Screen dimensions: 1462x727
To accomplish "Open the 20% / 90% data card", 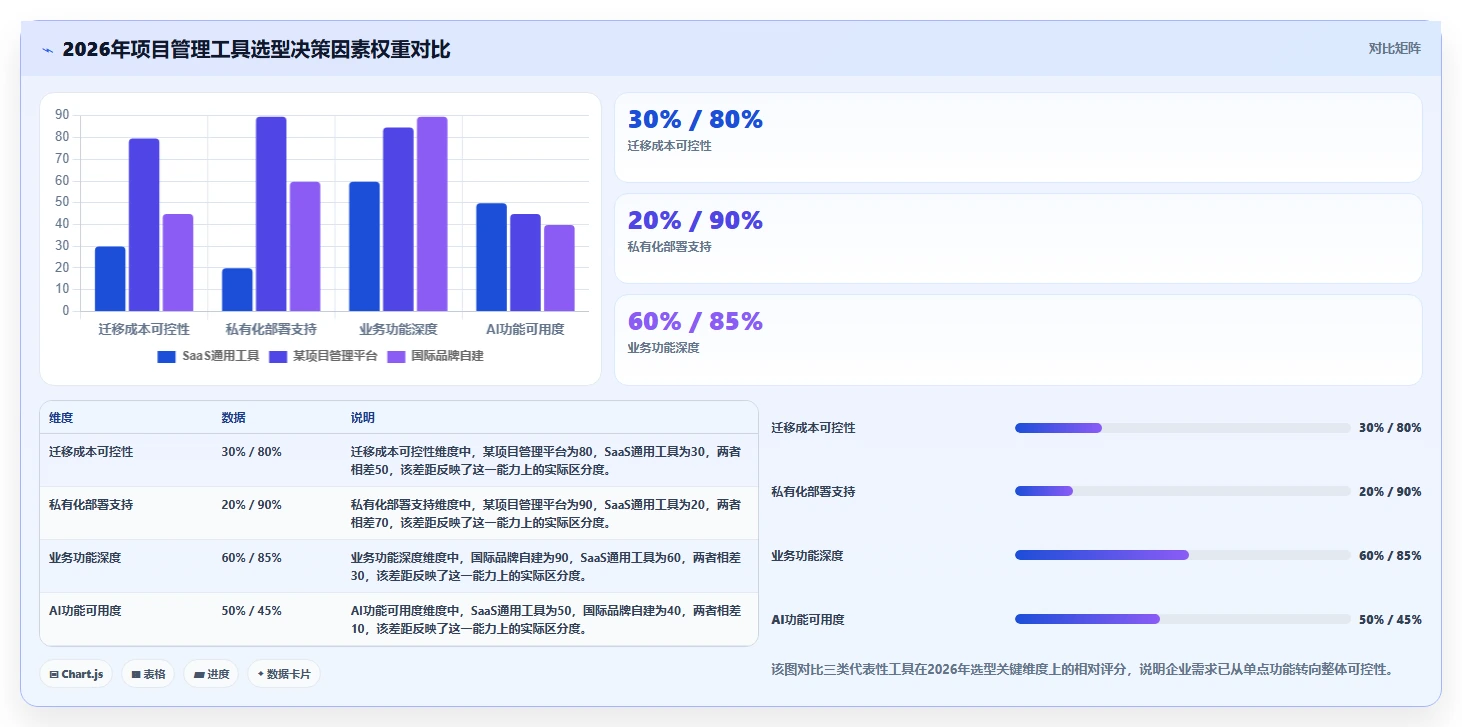I will point(1018,238).
